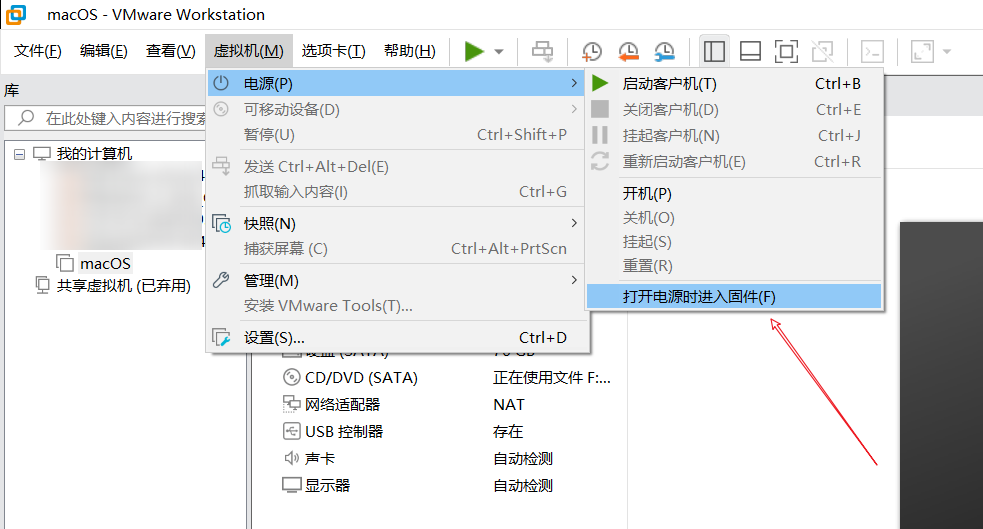
Task: Open the snapshot manager wrench-clock icon
Action: 664,51
